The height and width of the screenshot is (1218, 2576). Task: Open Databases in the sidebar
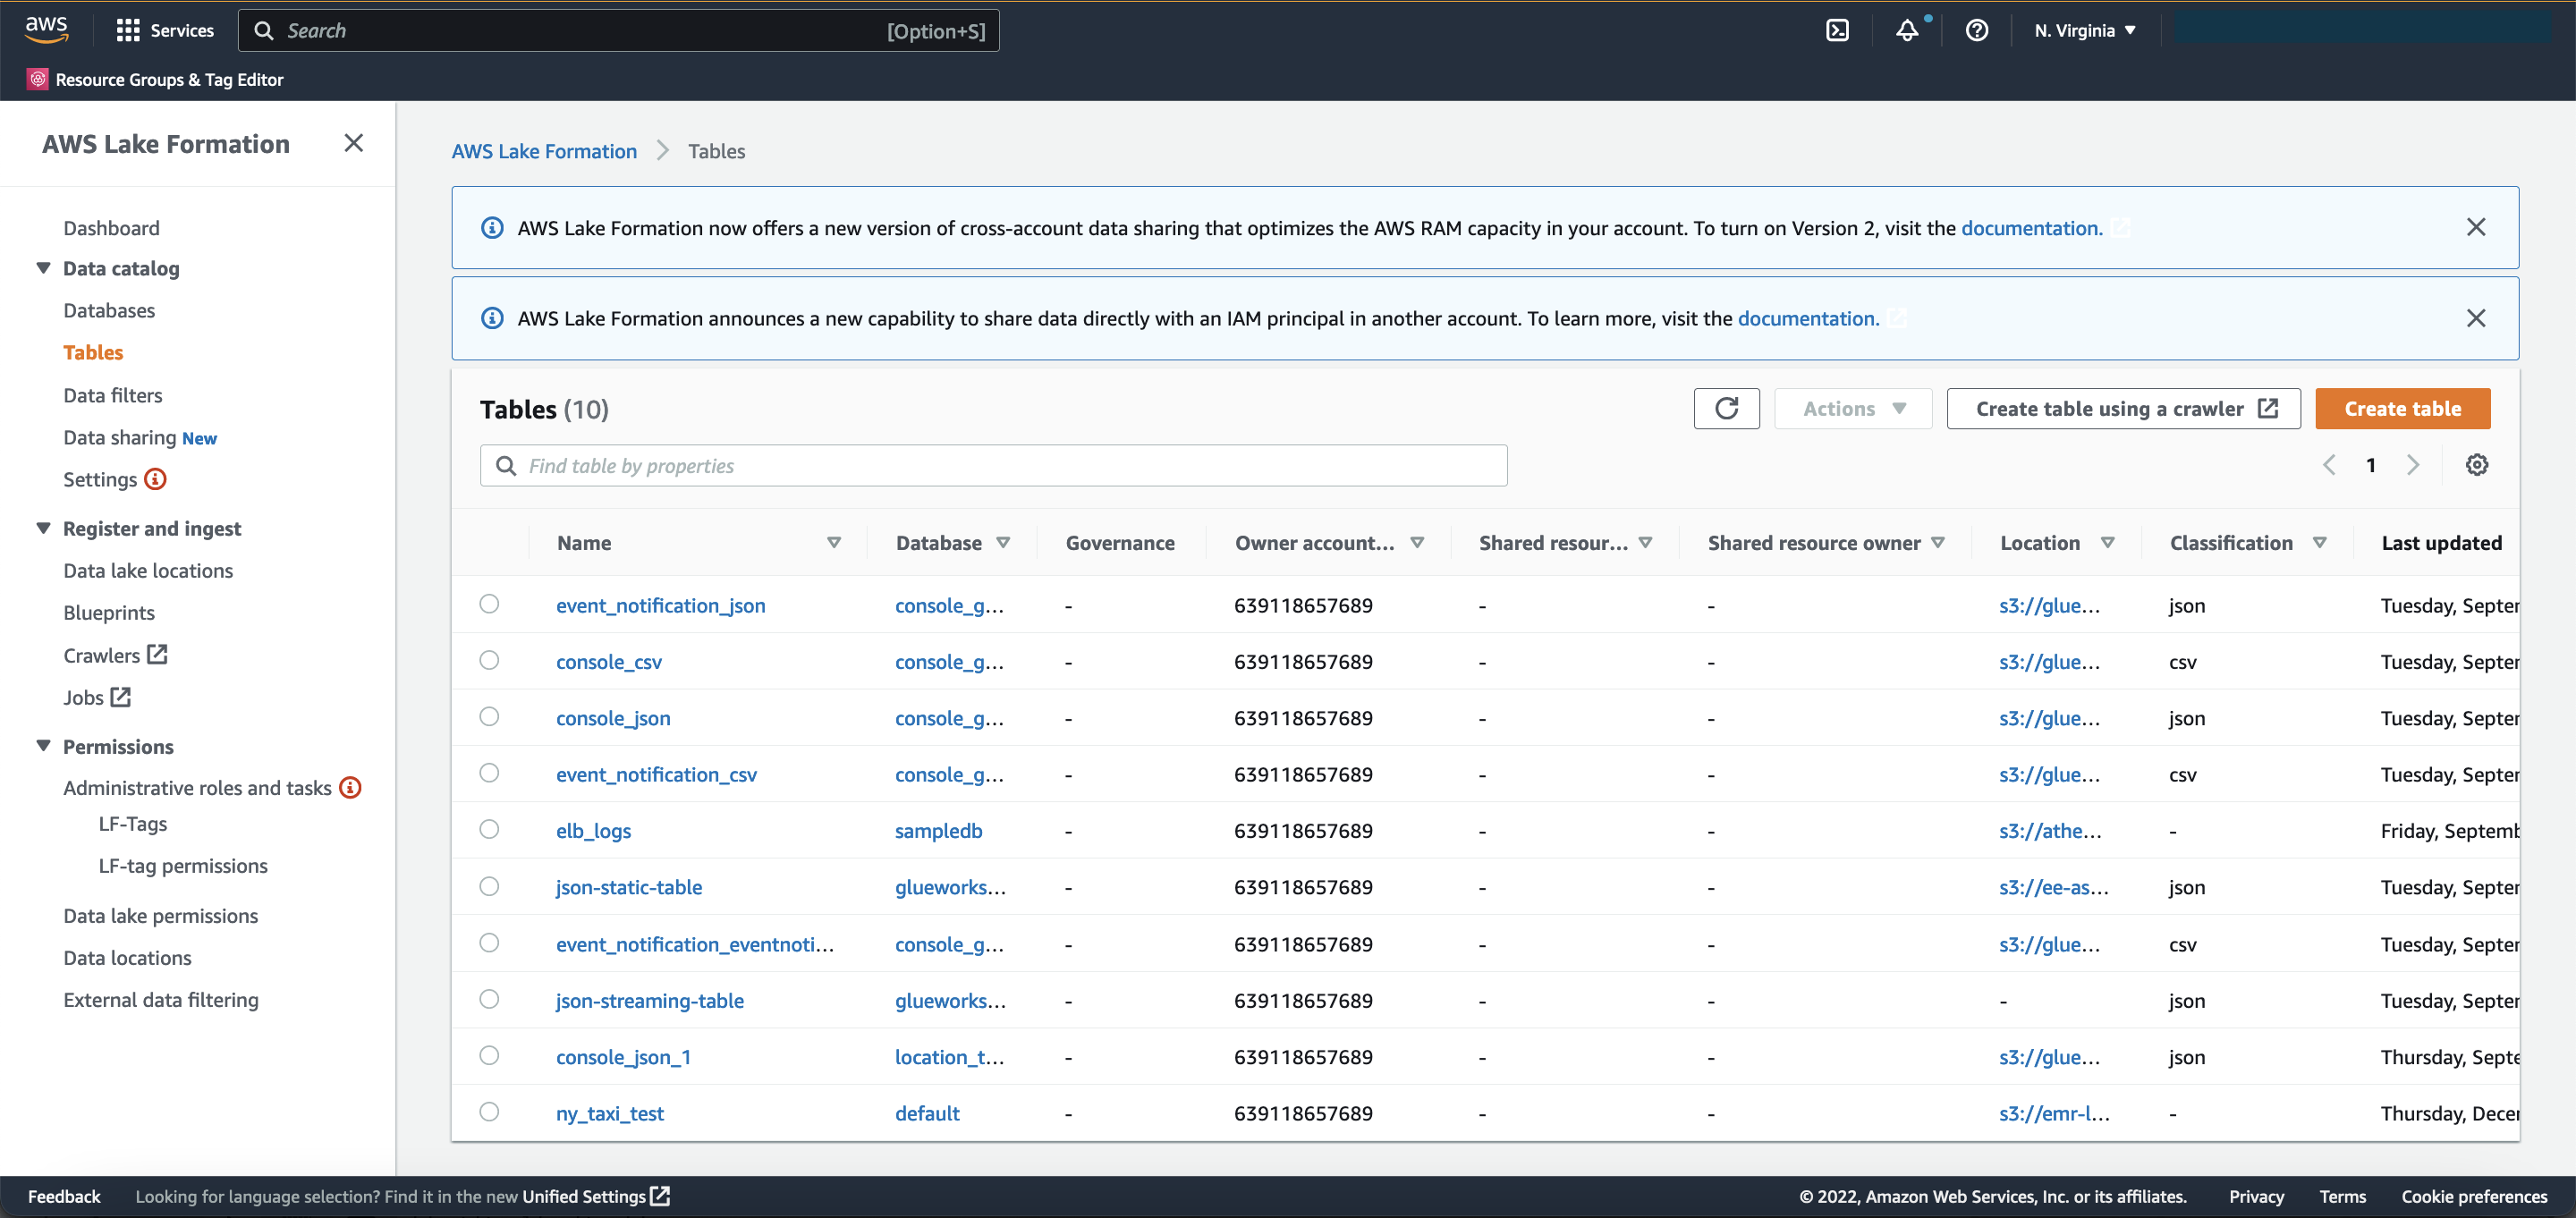pyautogui.click(x=109, y=310)
